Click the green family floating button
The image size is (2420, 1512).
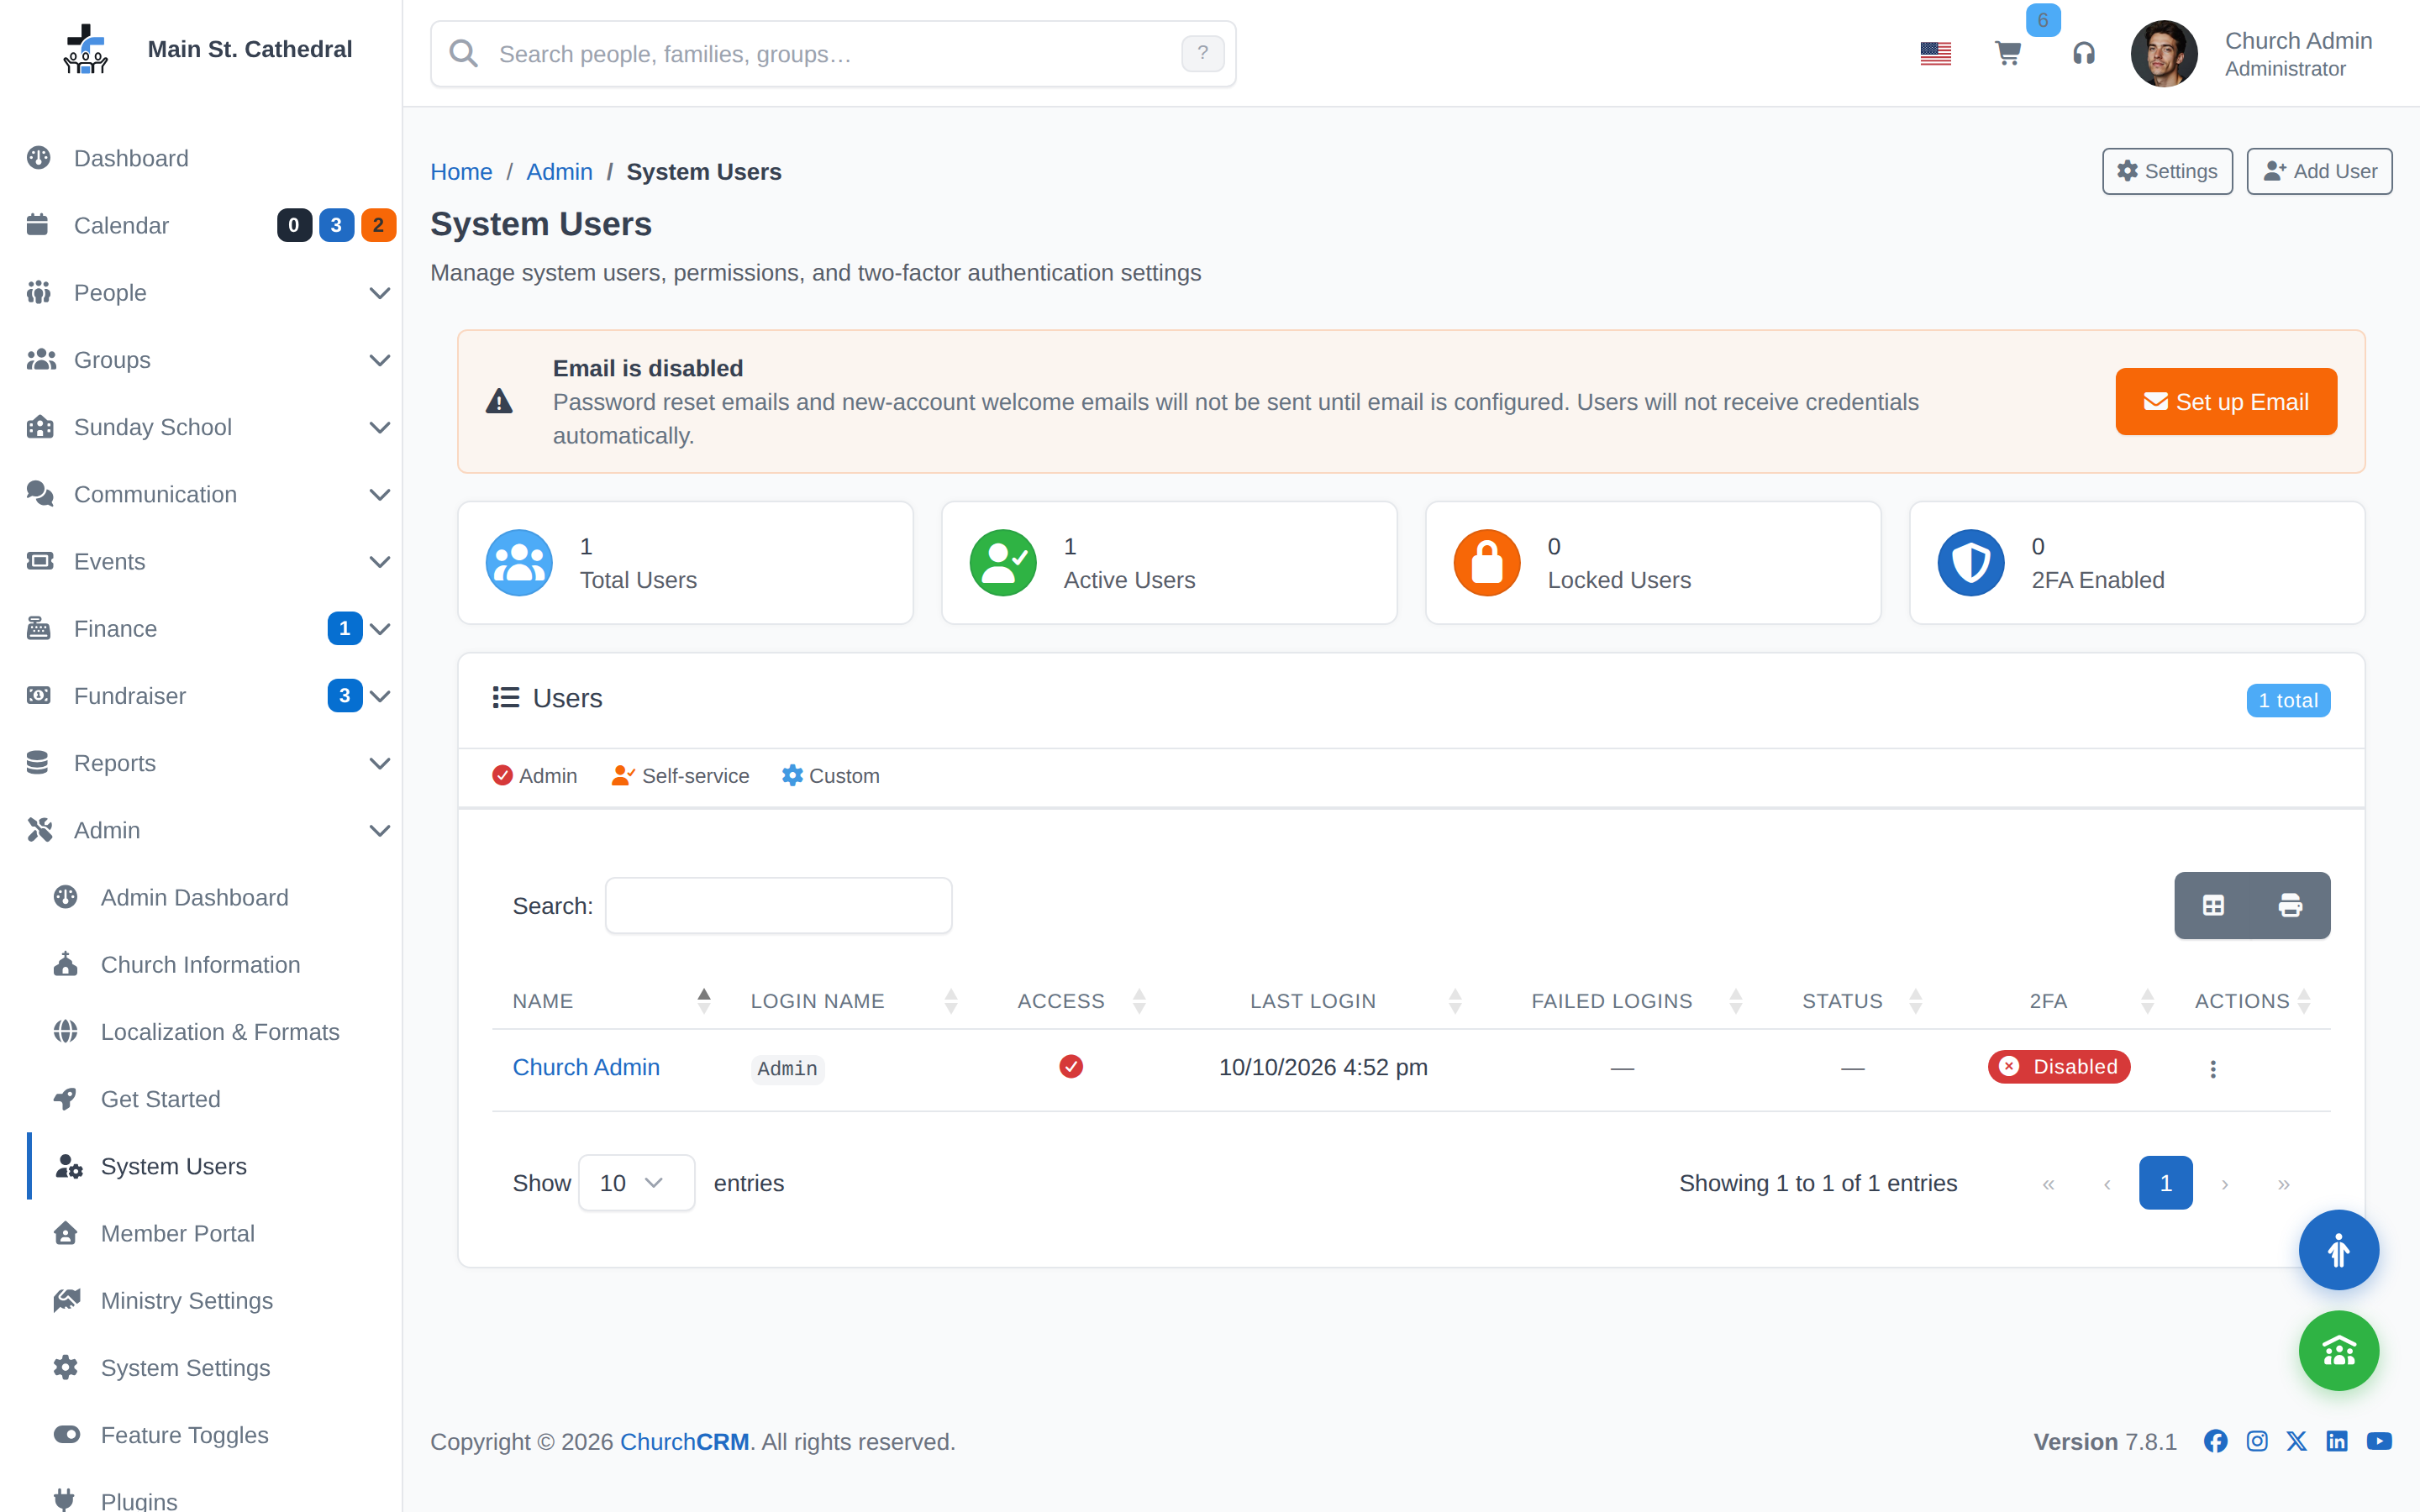[x=2338, y=1351]
